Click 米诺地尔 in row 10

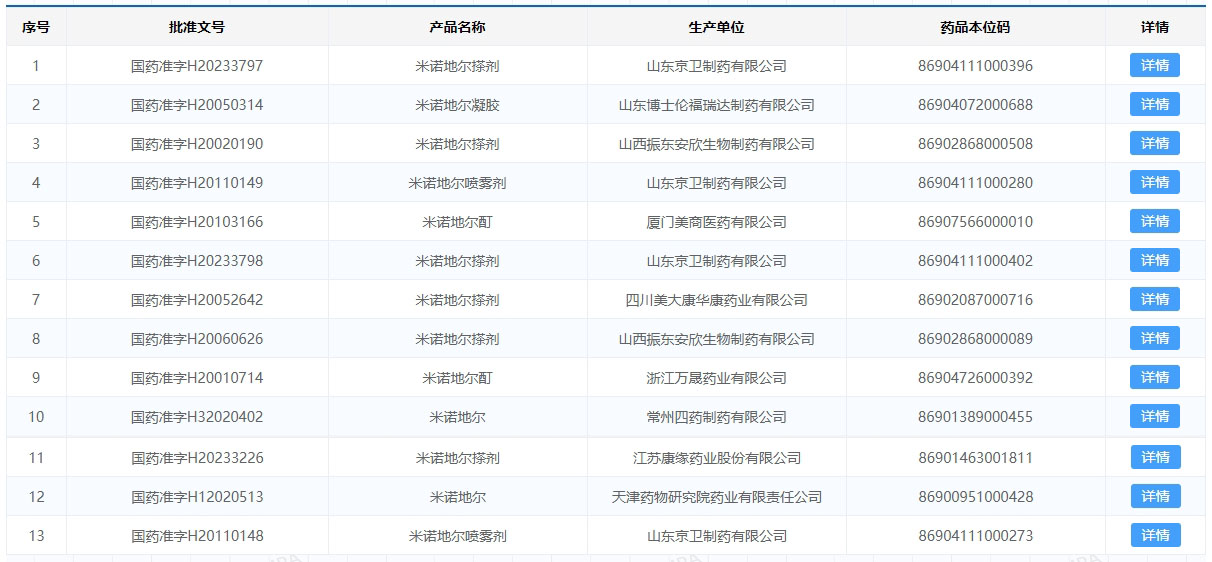(457, 417)
